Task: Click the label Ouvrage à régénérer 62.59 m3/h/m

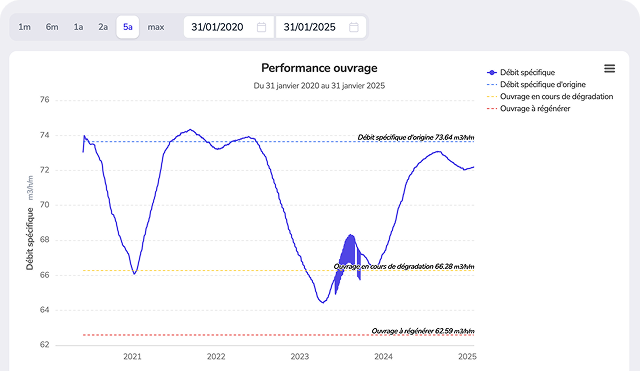Action: click(422, 331)
